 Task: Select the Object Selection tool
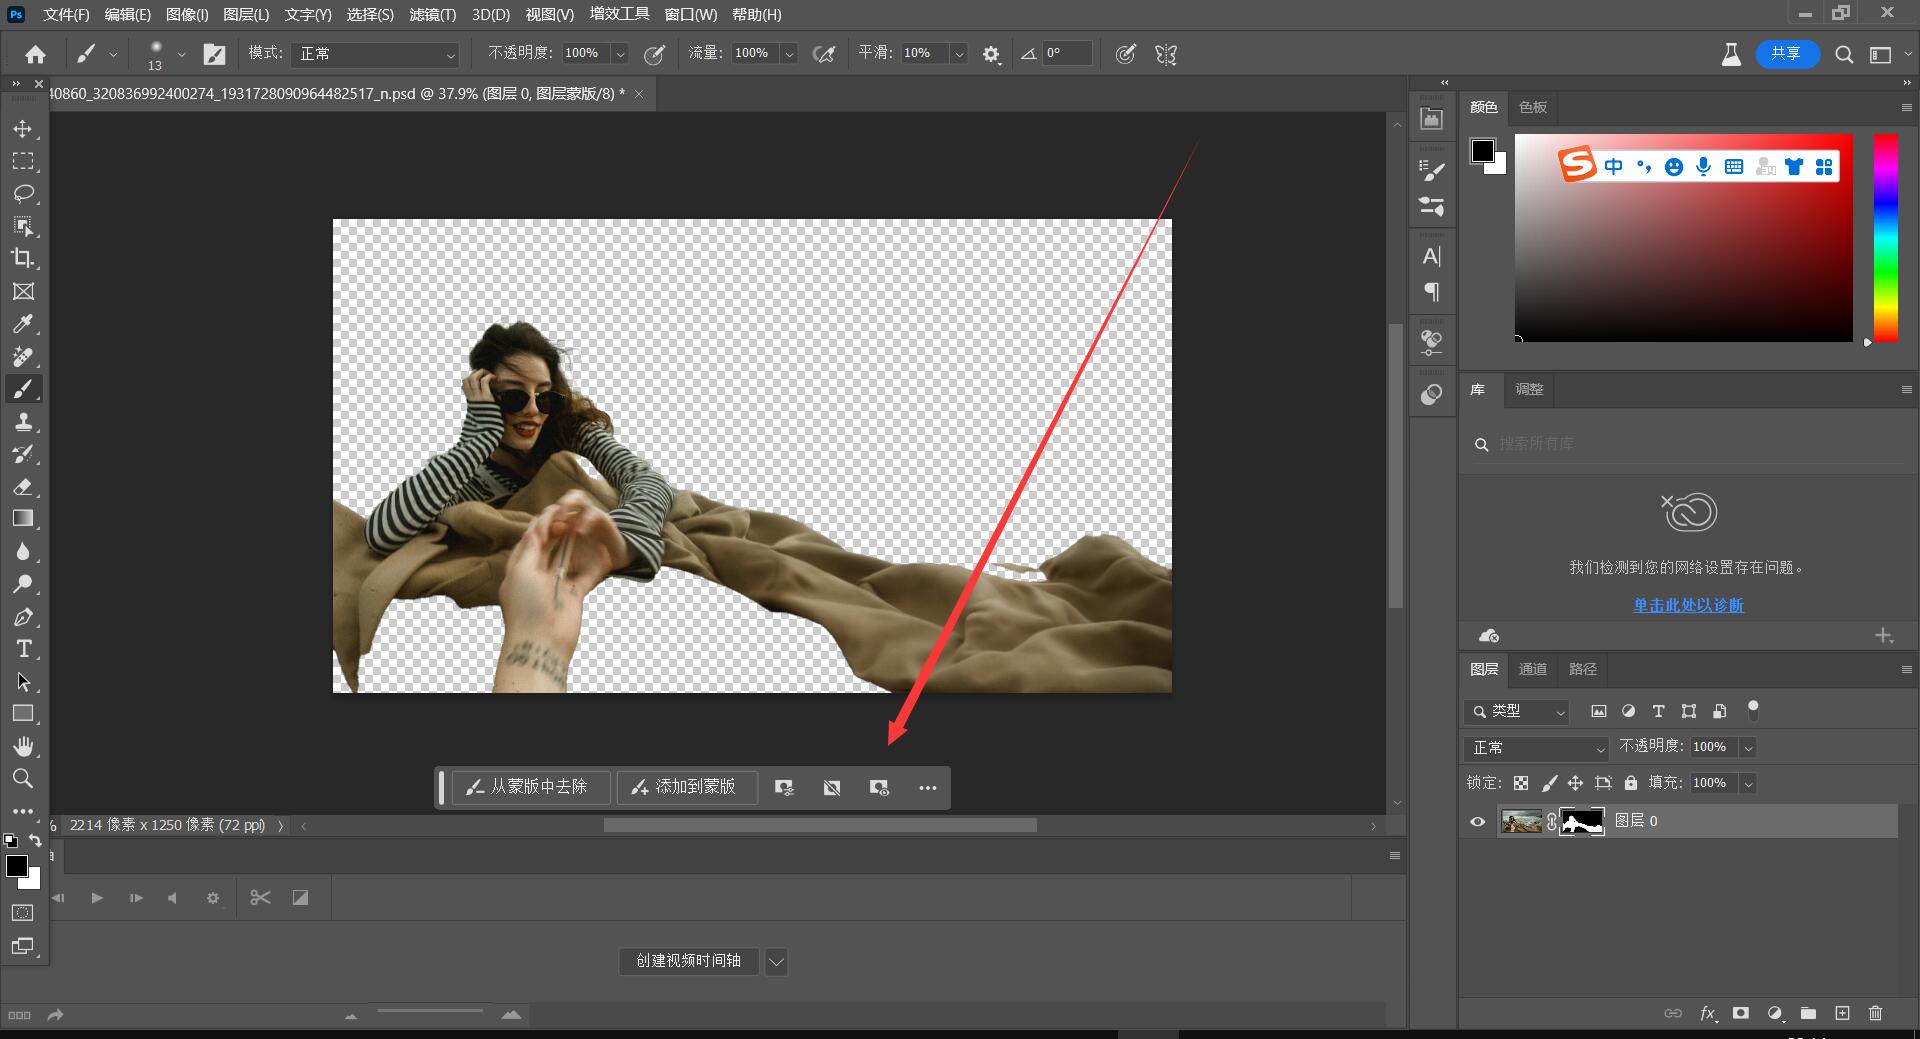(23, 226)
